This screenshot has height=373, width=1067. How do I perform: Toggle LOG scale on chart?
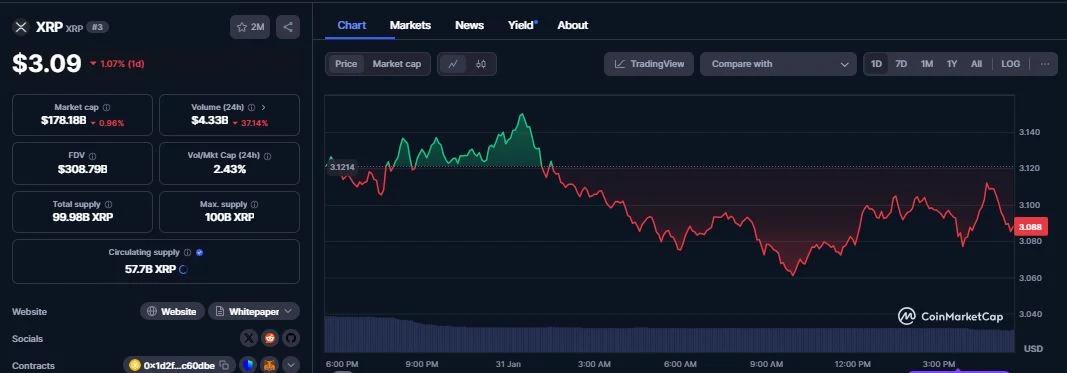1011,64
